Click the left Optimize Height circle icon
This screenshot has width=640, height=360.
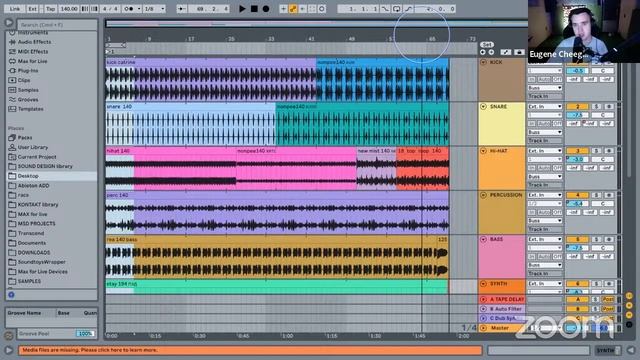[483, 52]
